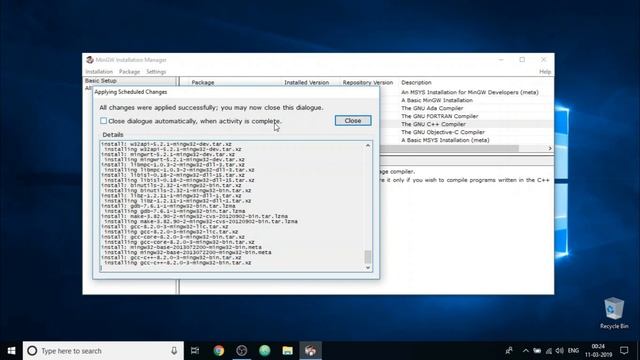Click the MinGW installer taskbar icon
This screenshot has height=360, width=640.
pyautogui.click(x=311, y=351)
